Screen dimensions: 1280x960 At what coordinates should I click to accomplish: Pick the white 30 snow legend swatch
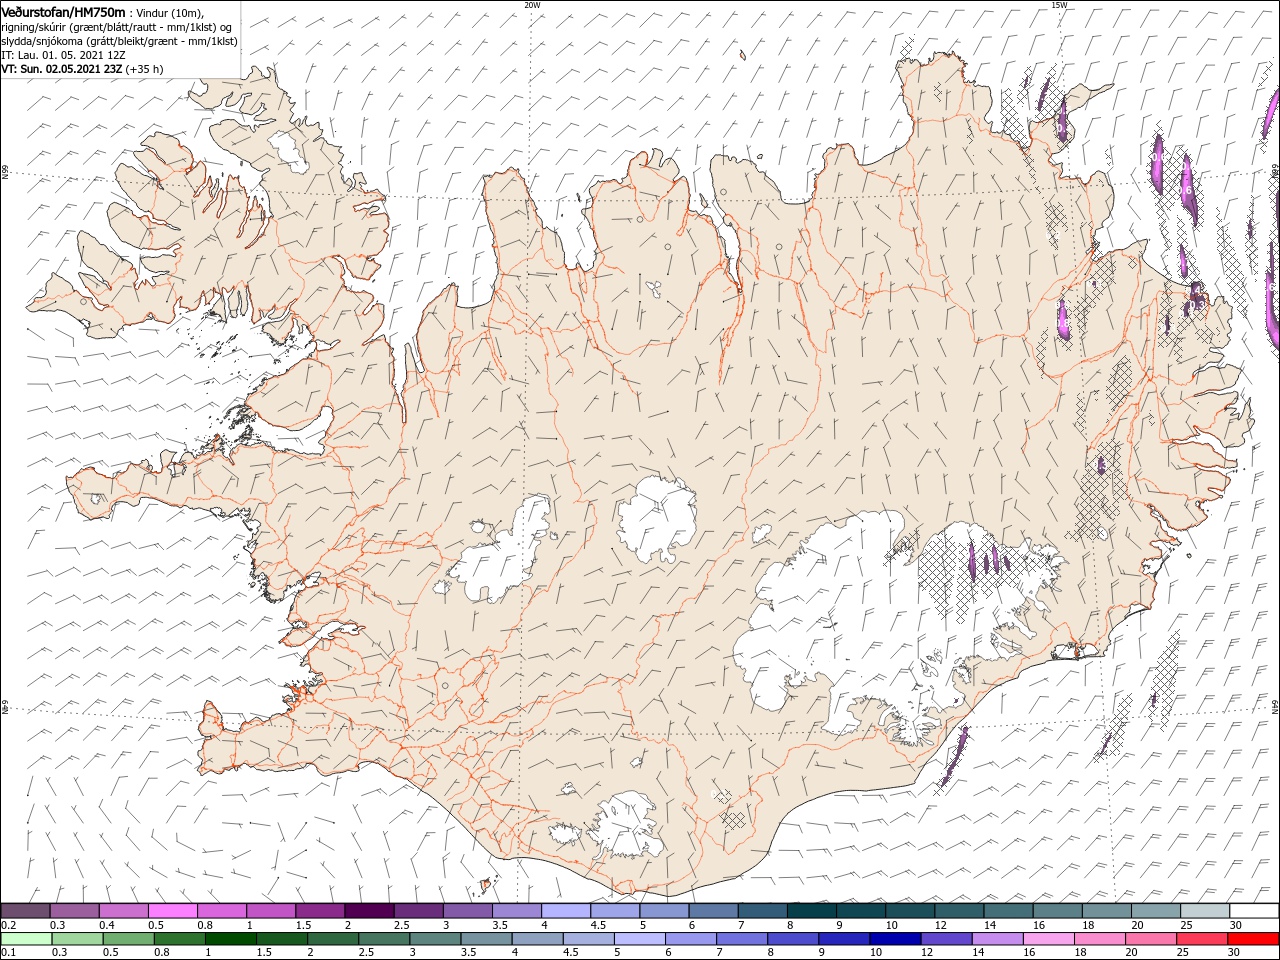click(x=1253, y=911)
